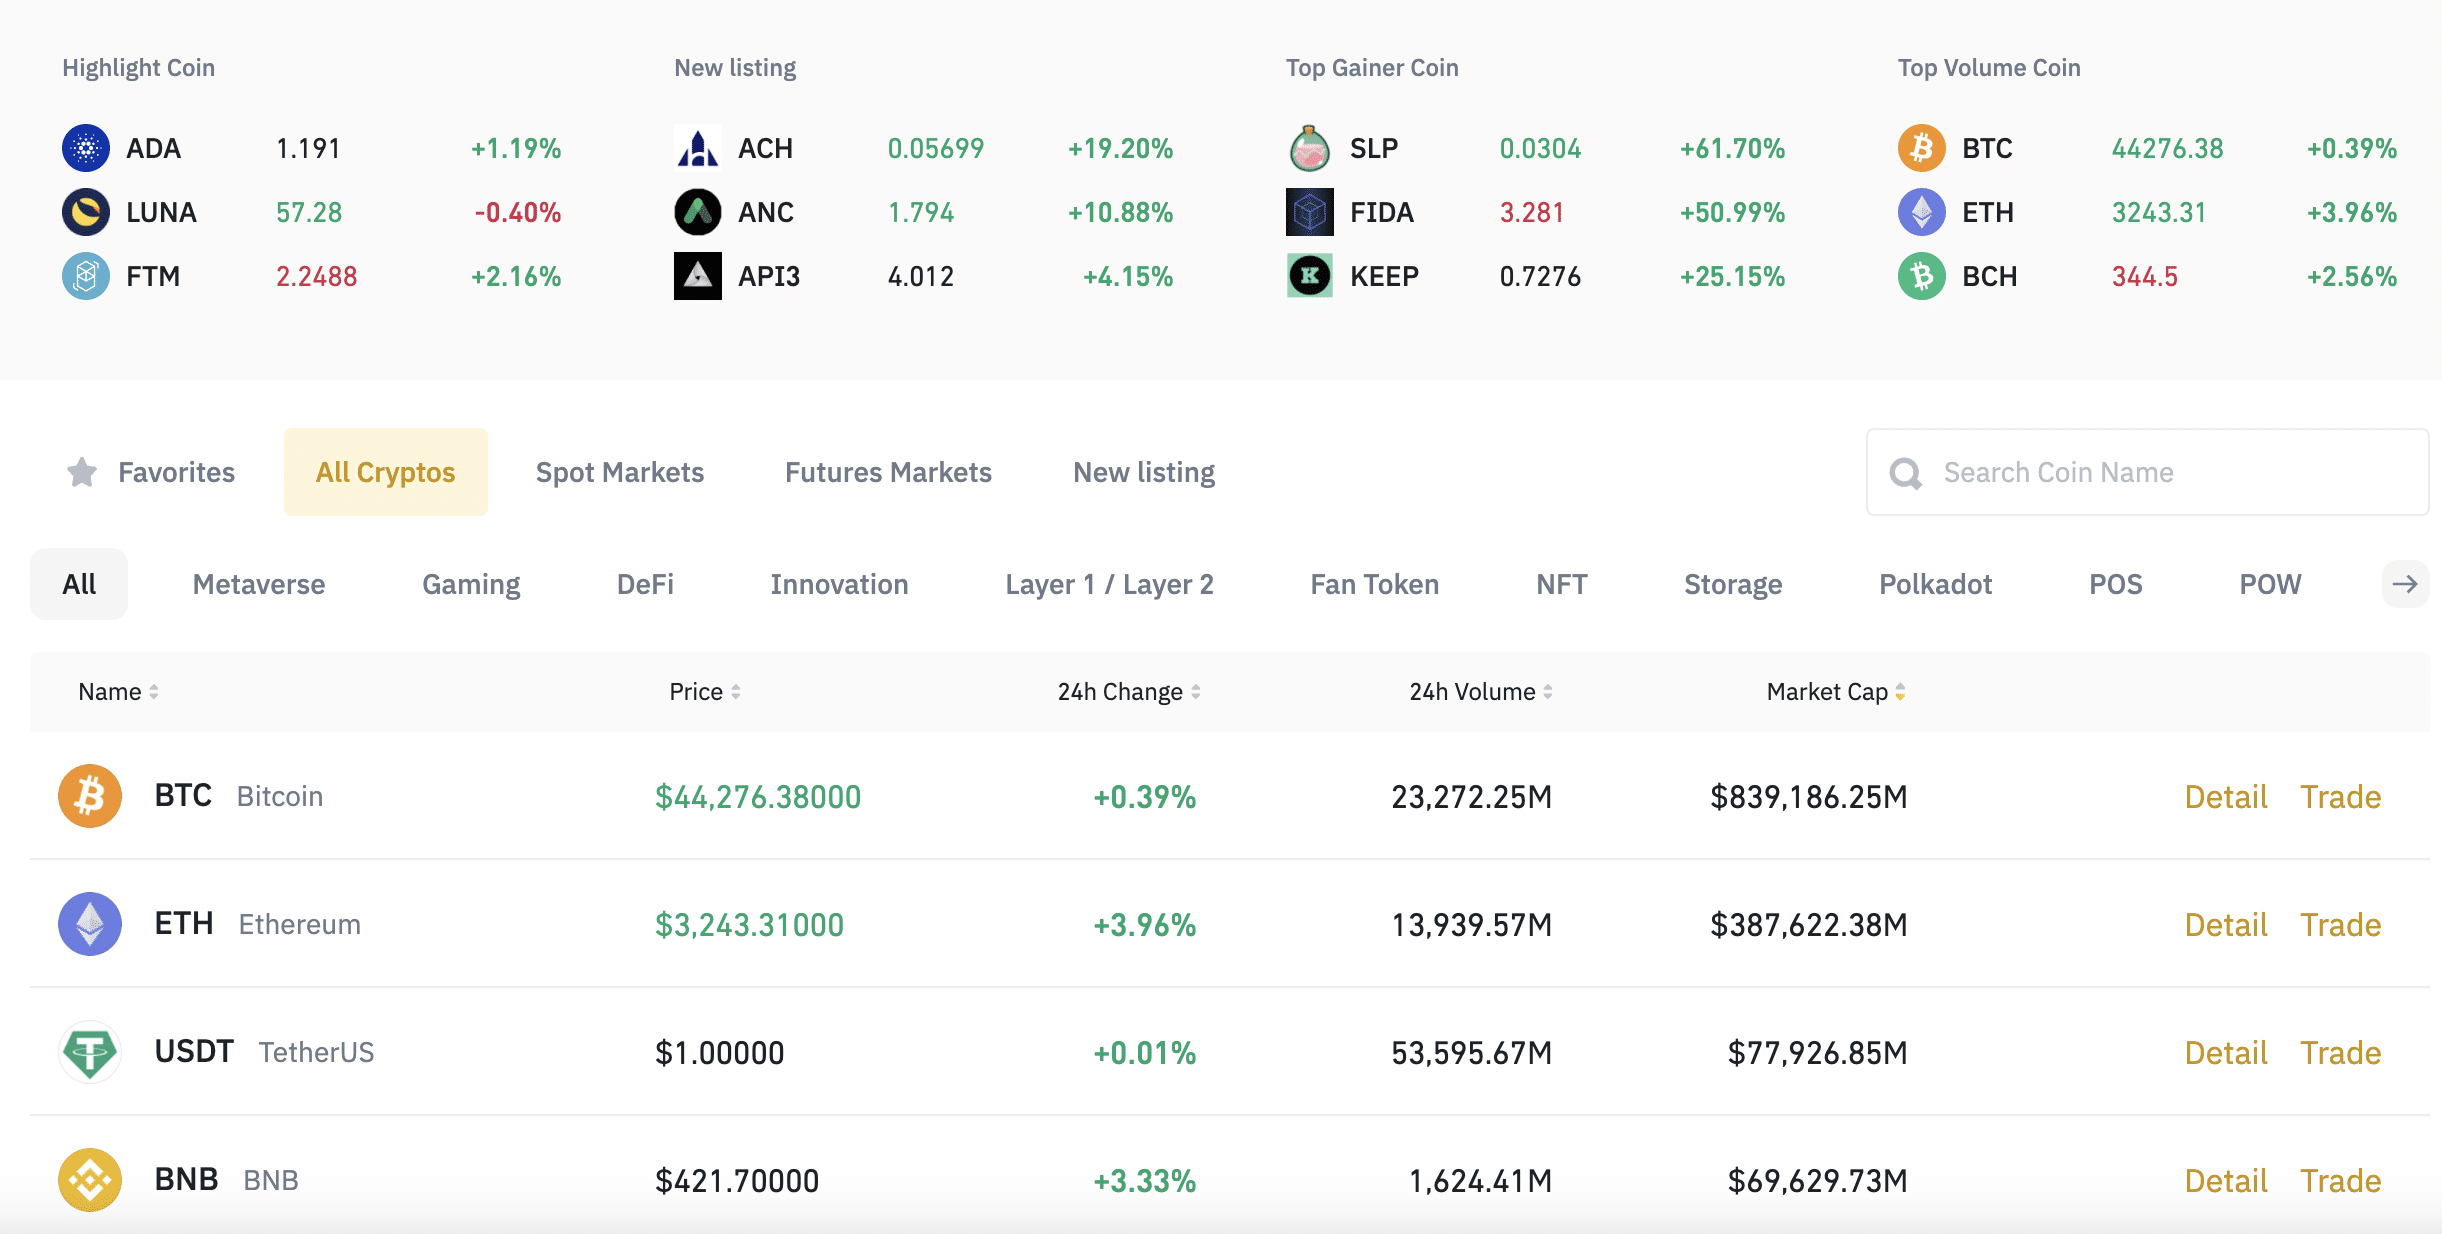Filter by the POW category

[2270, 584]
